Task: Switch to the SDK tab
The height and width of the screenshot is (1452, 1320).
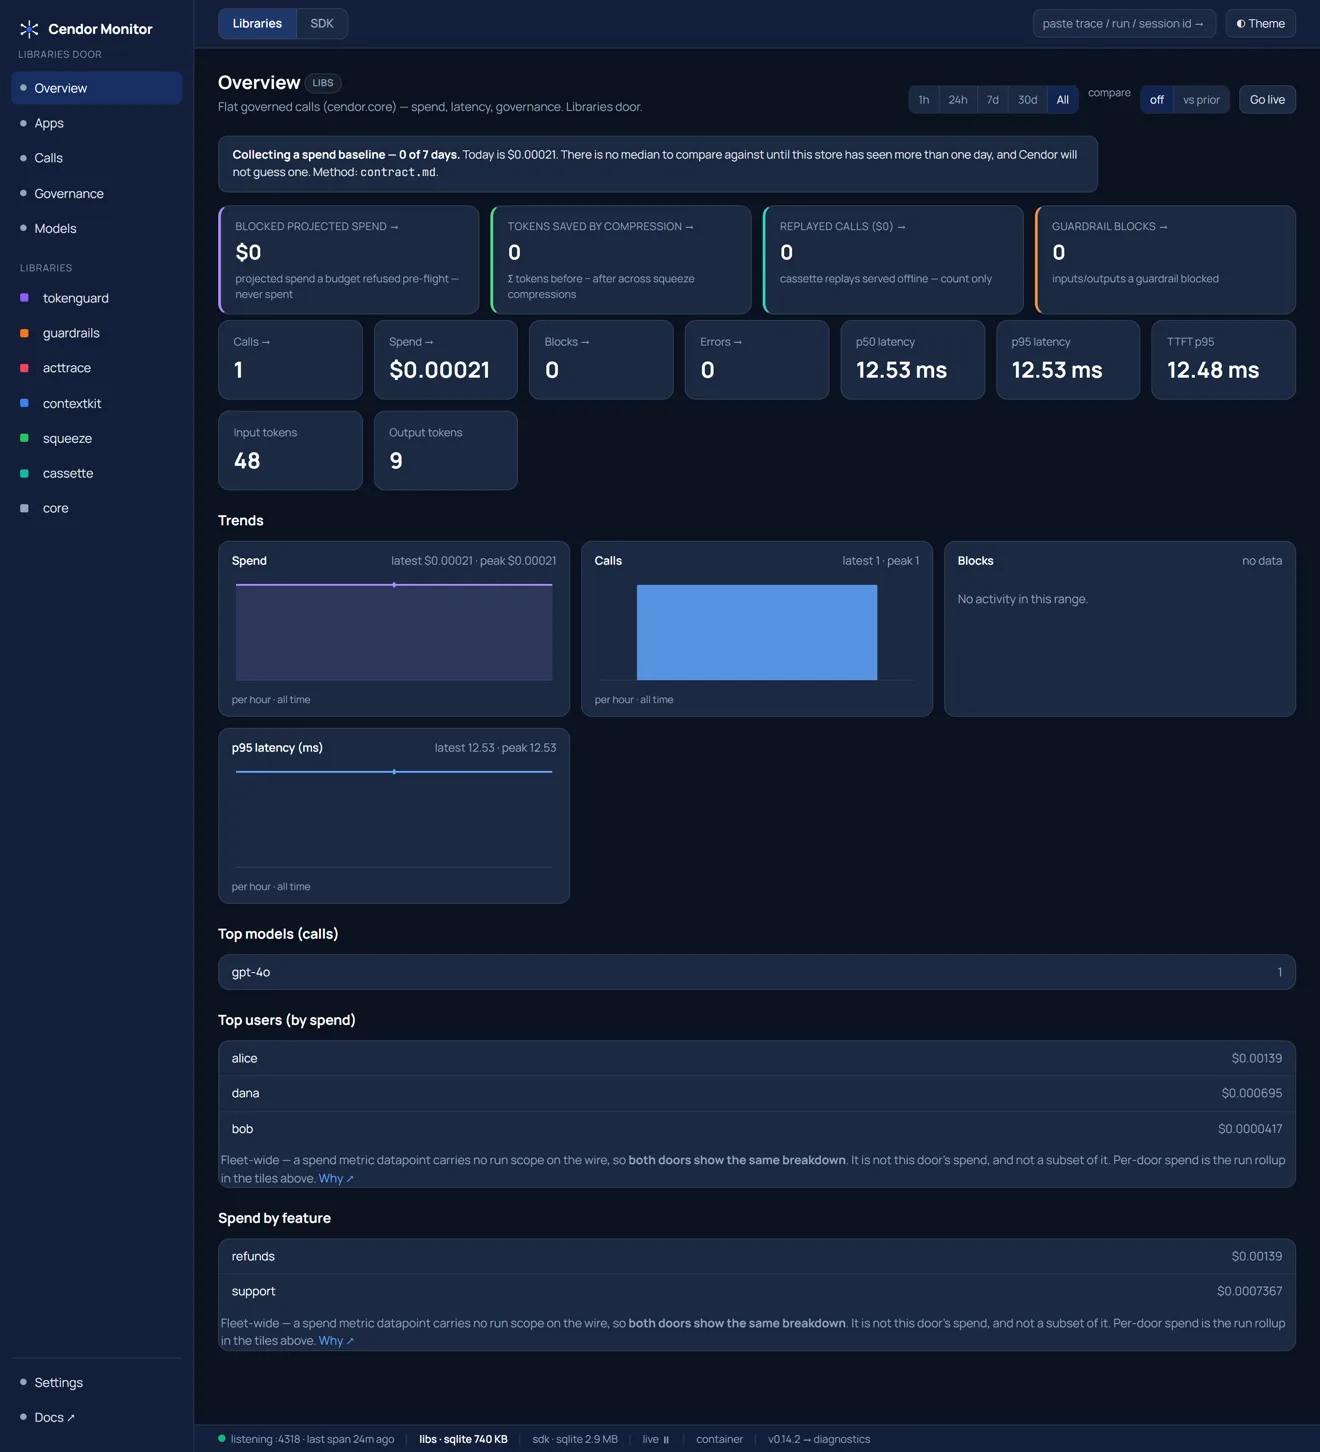Action: coord(322,23)
